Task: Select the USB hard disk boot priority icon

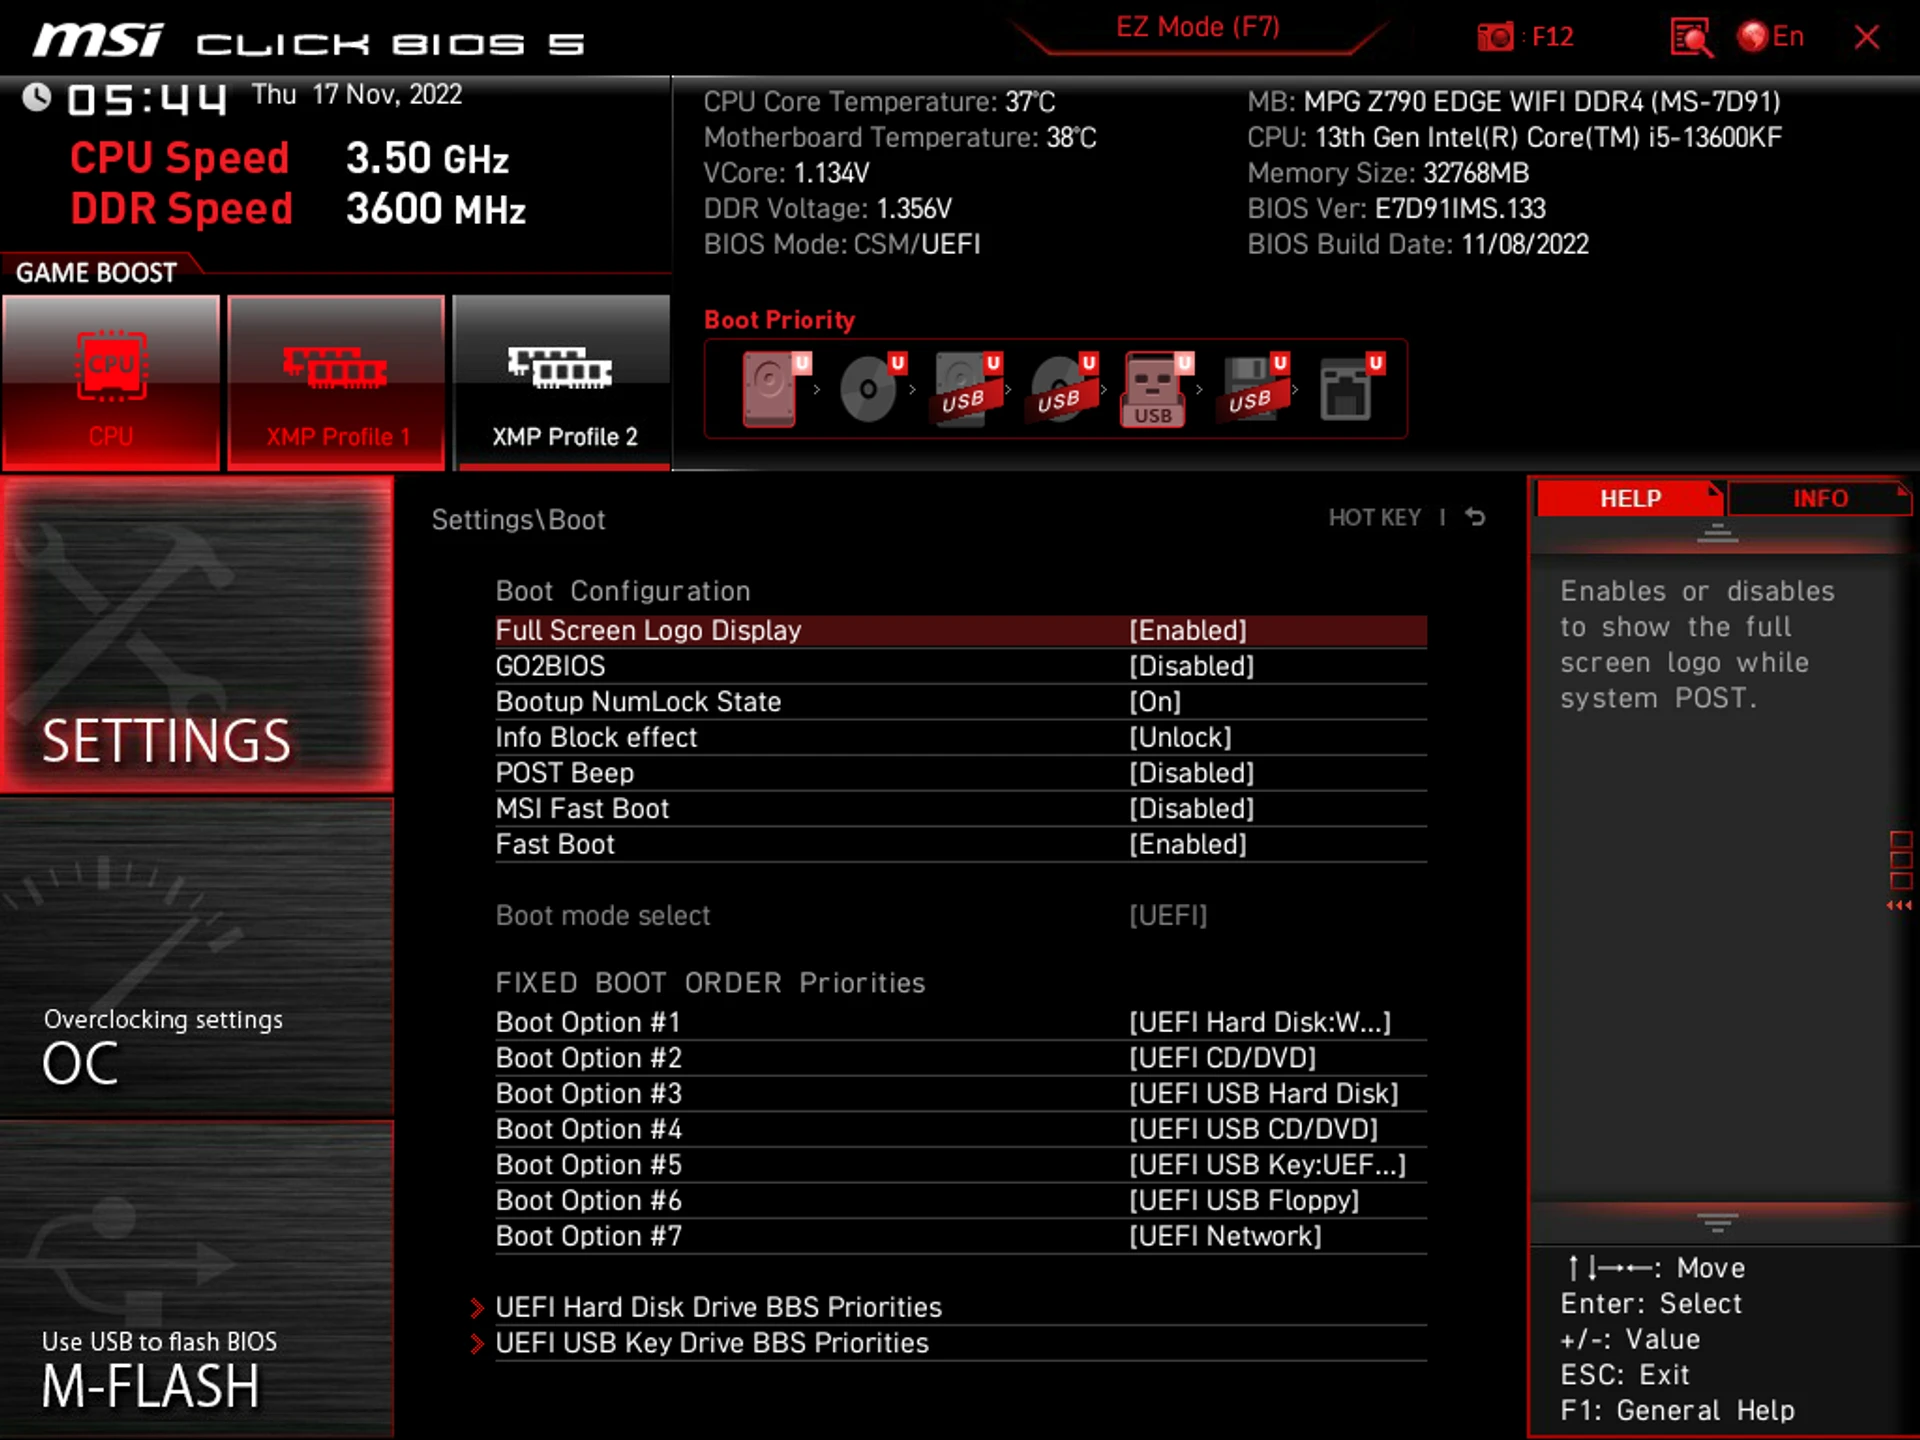Action: pyautogui.click(x=967, y=389)
